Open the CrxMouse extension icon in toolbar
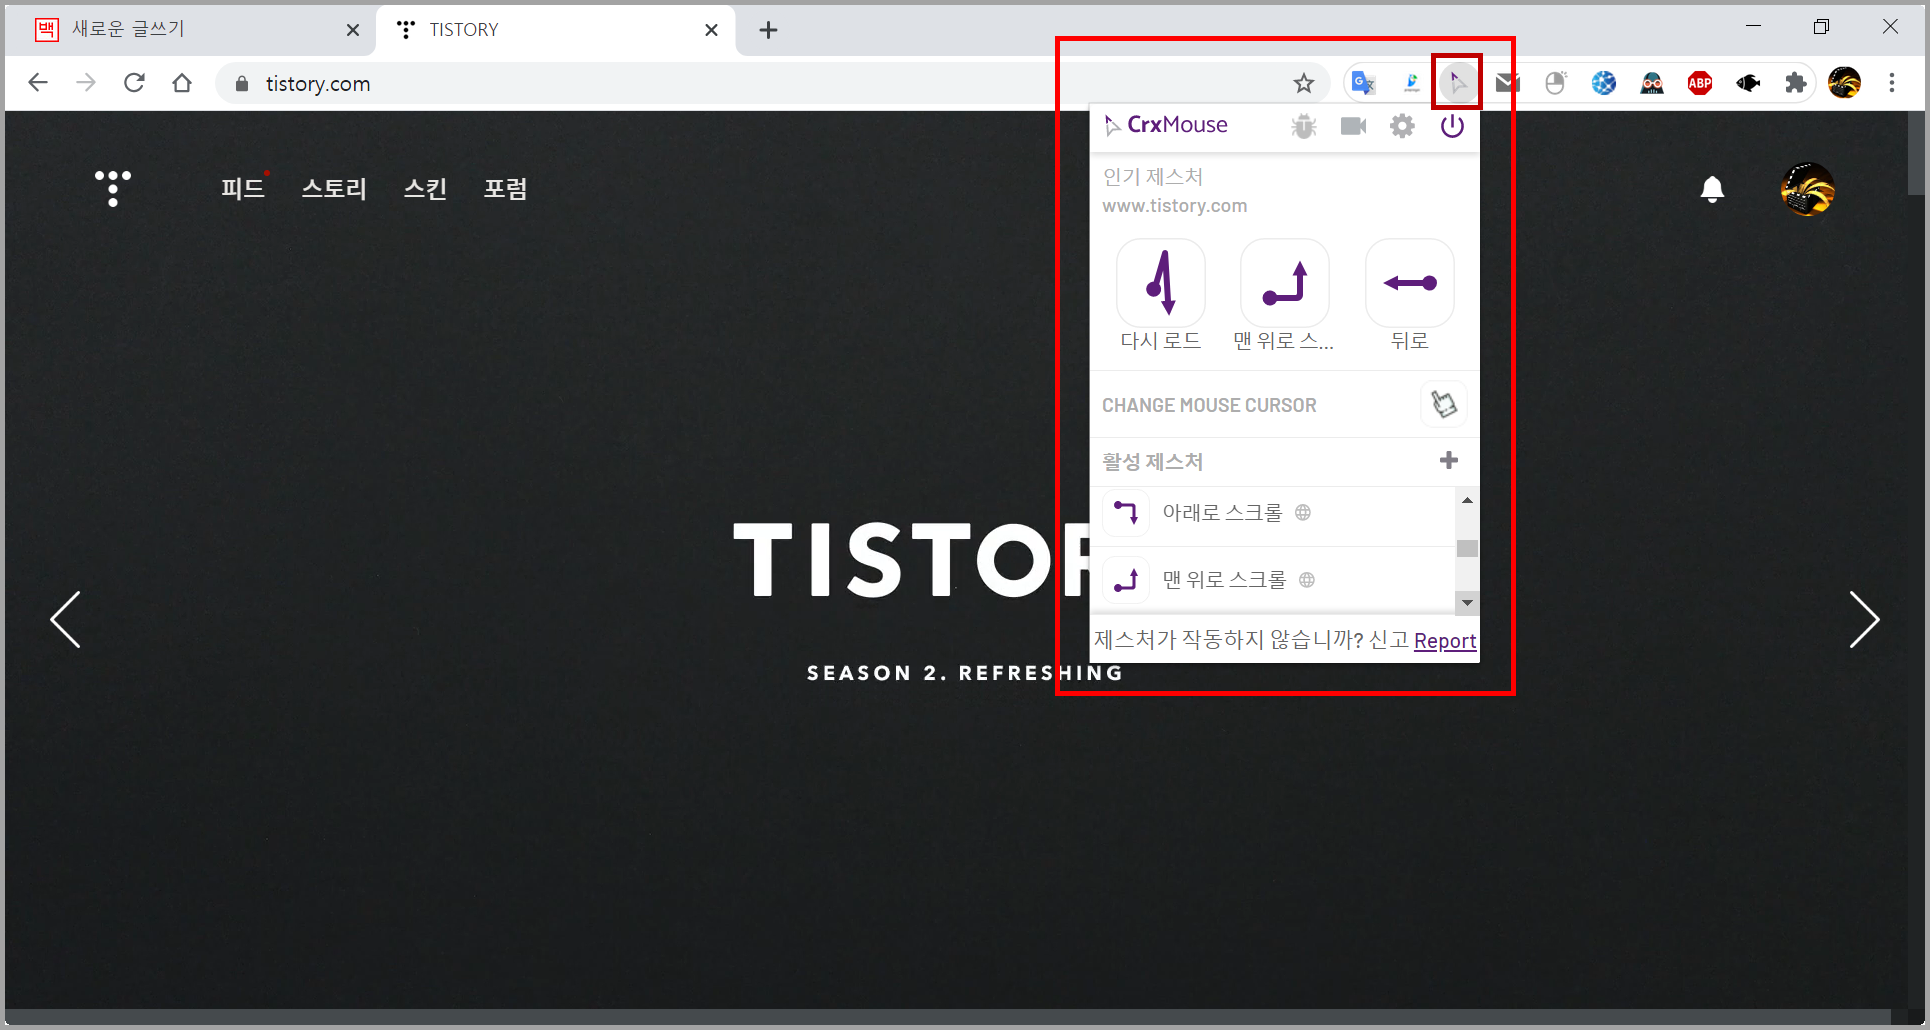The image size is (1930, 1030). pos(1457,83)
